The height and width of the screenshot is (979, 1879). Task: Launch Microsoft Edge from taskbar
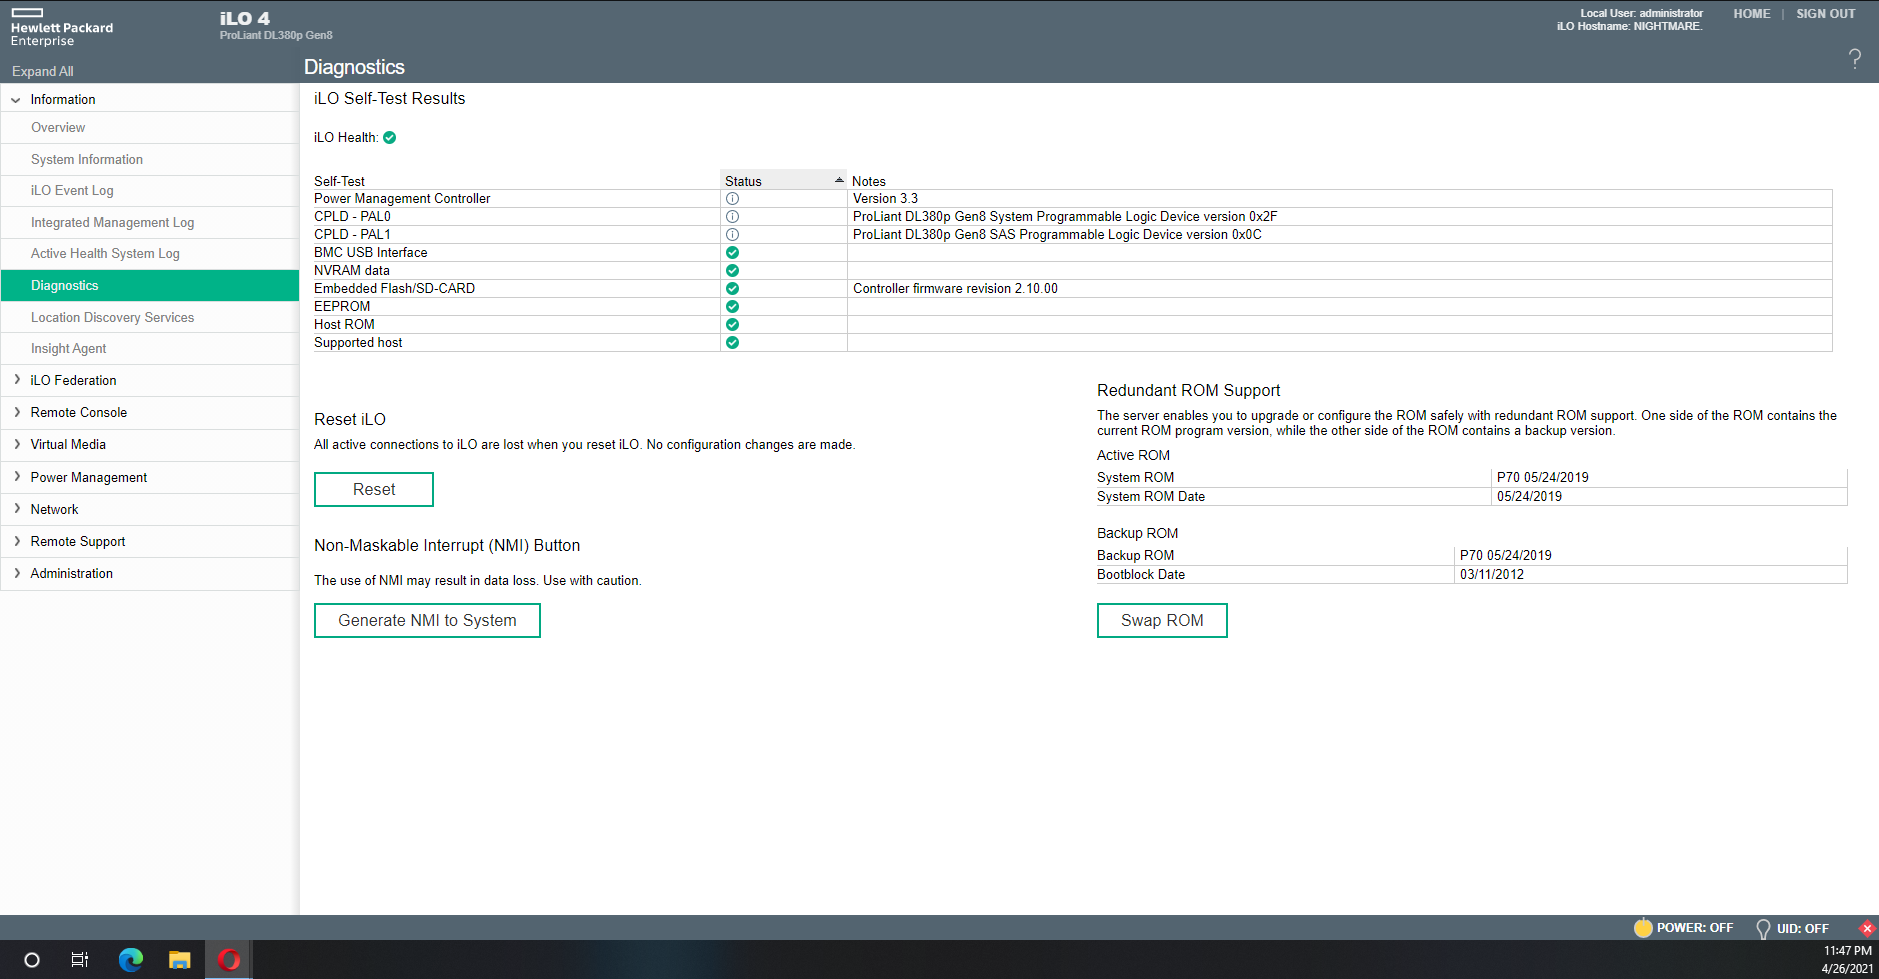coord(131,960)
